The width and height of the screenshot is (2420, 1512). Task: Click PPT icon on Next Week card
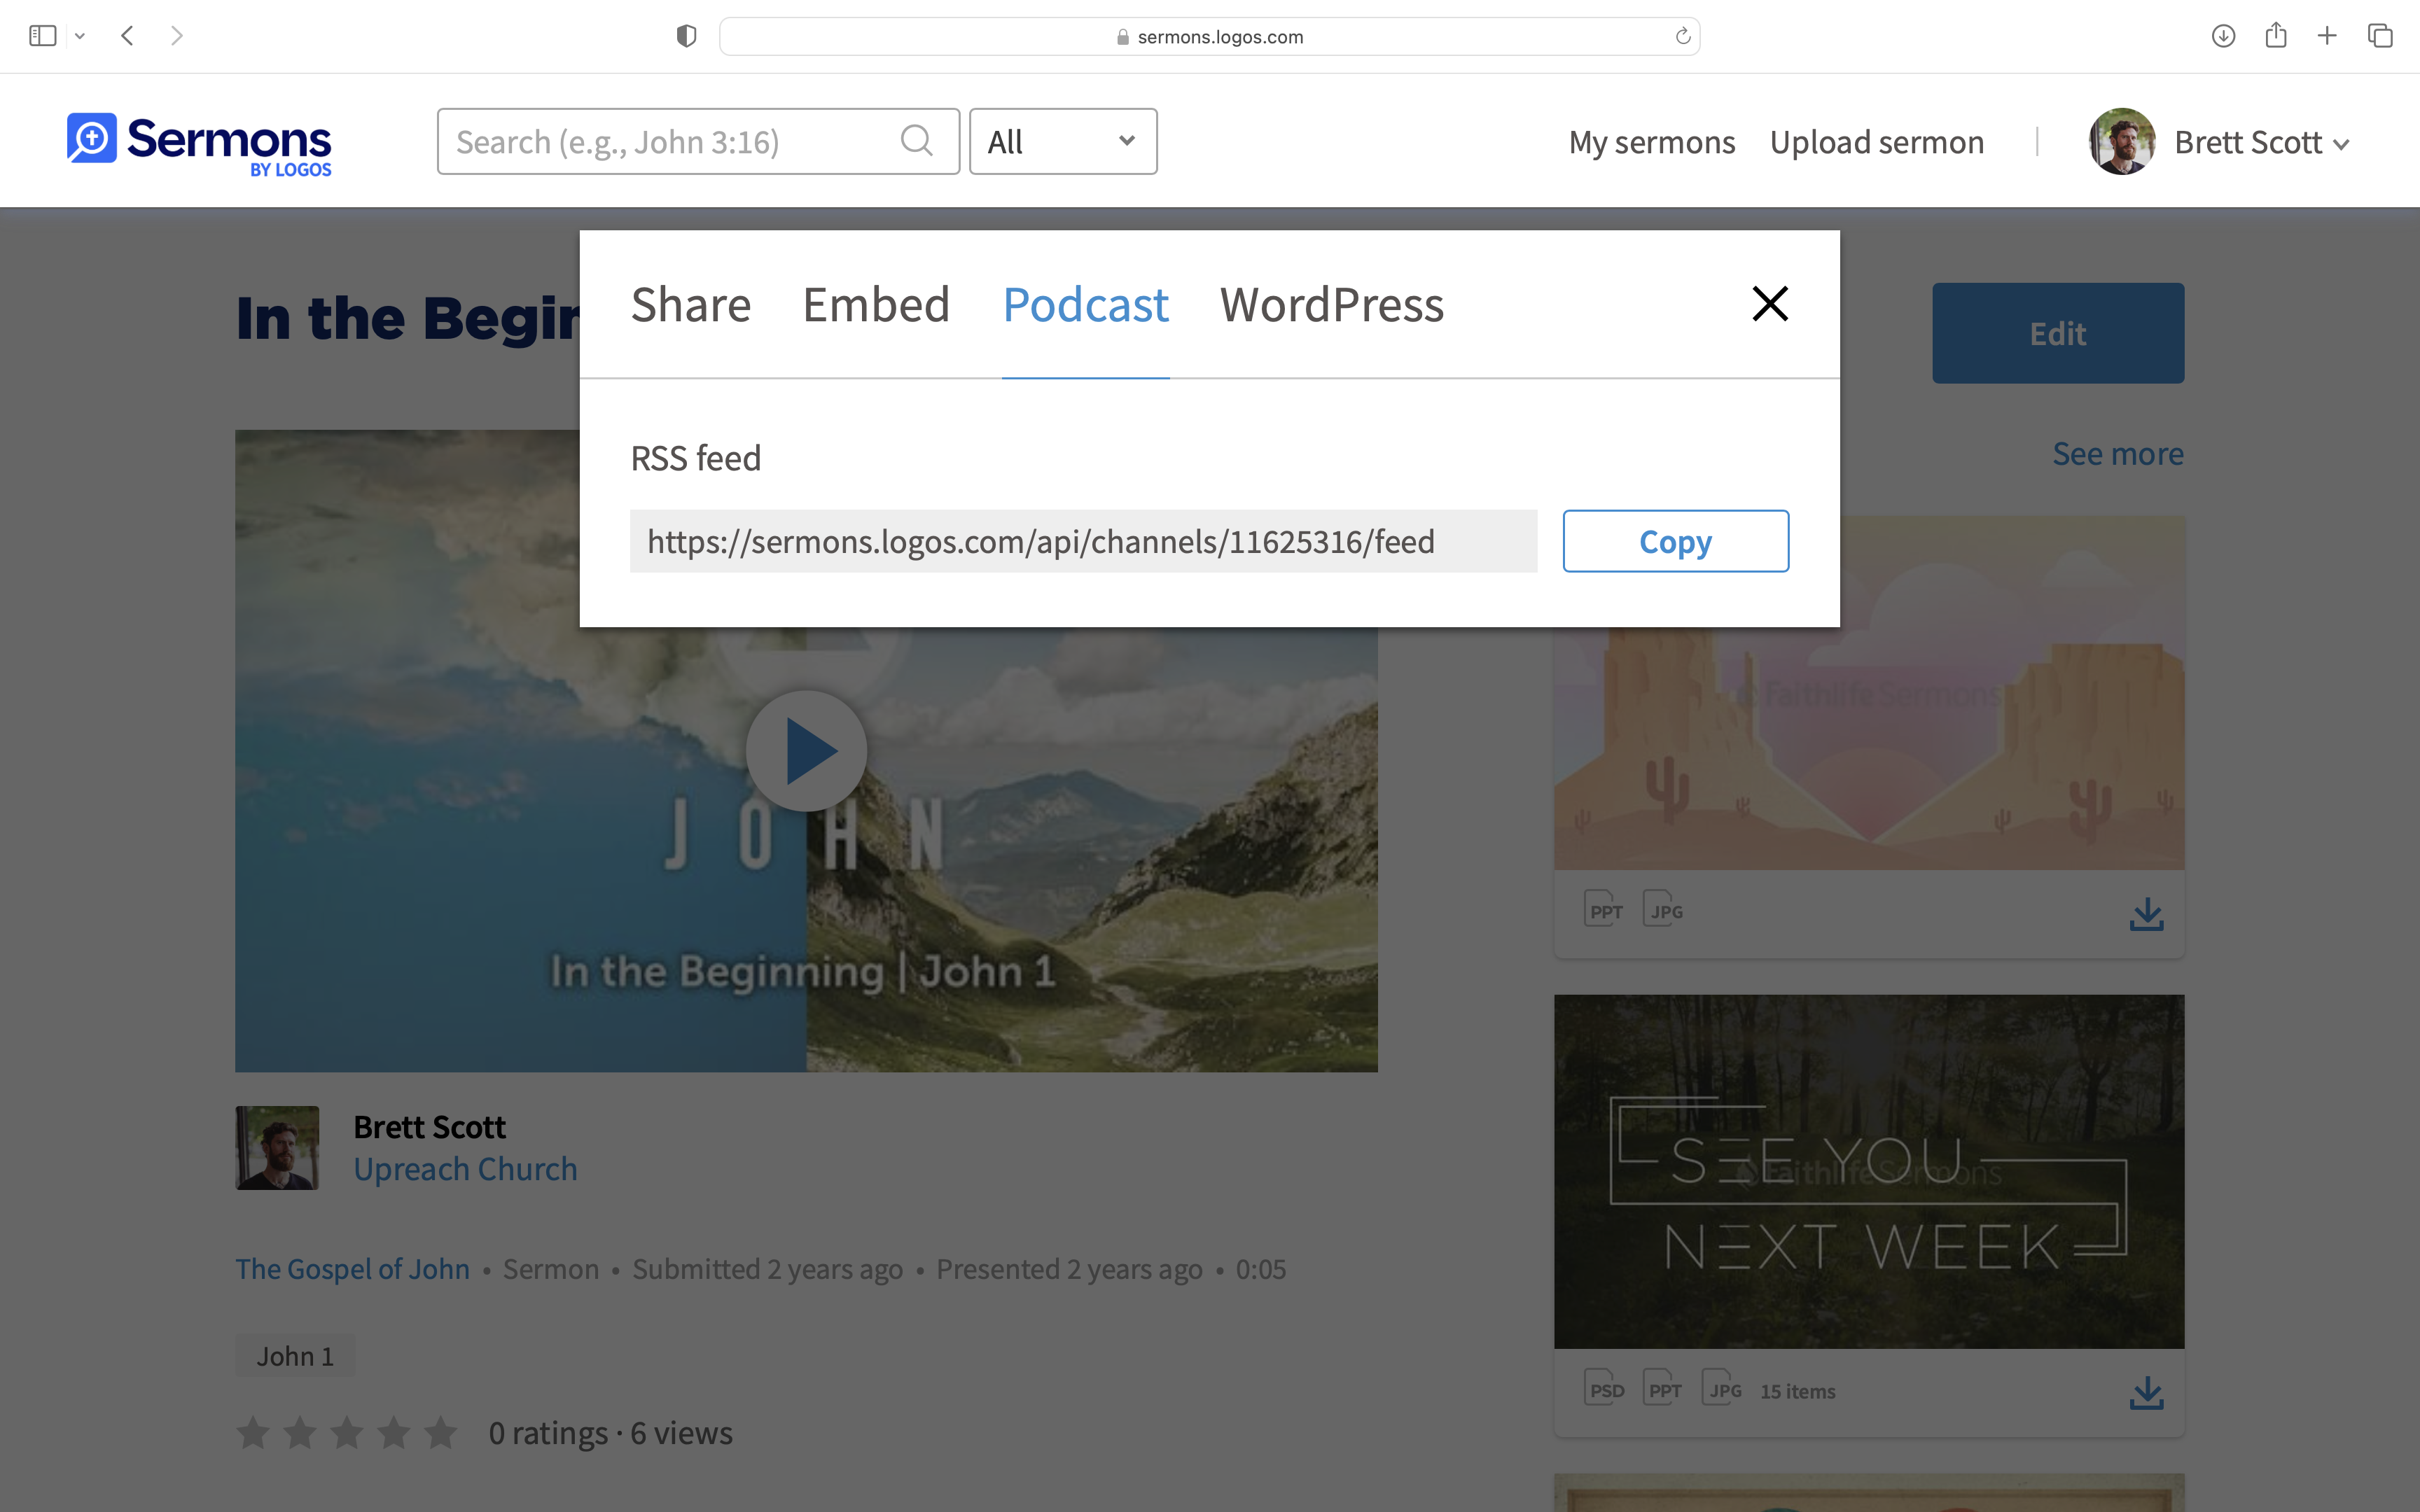click(x=1663, y=1389)
